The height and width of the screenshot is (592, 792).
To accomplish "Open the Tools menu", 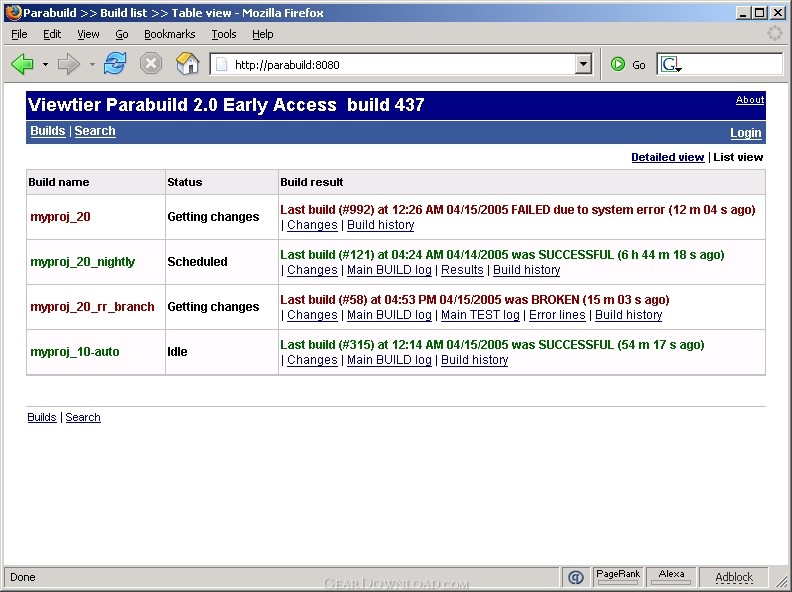I will click(x=224, y=34).
